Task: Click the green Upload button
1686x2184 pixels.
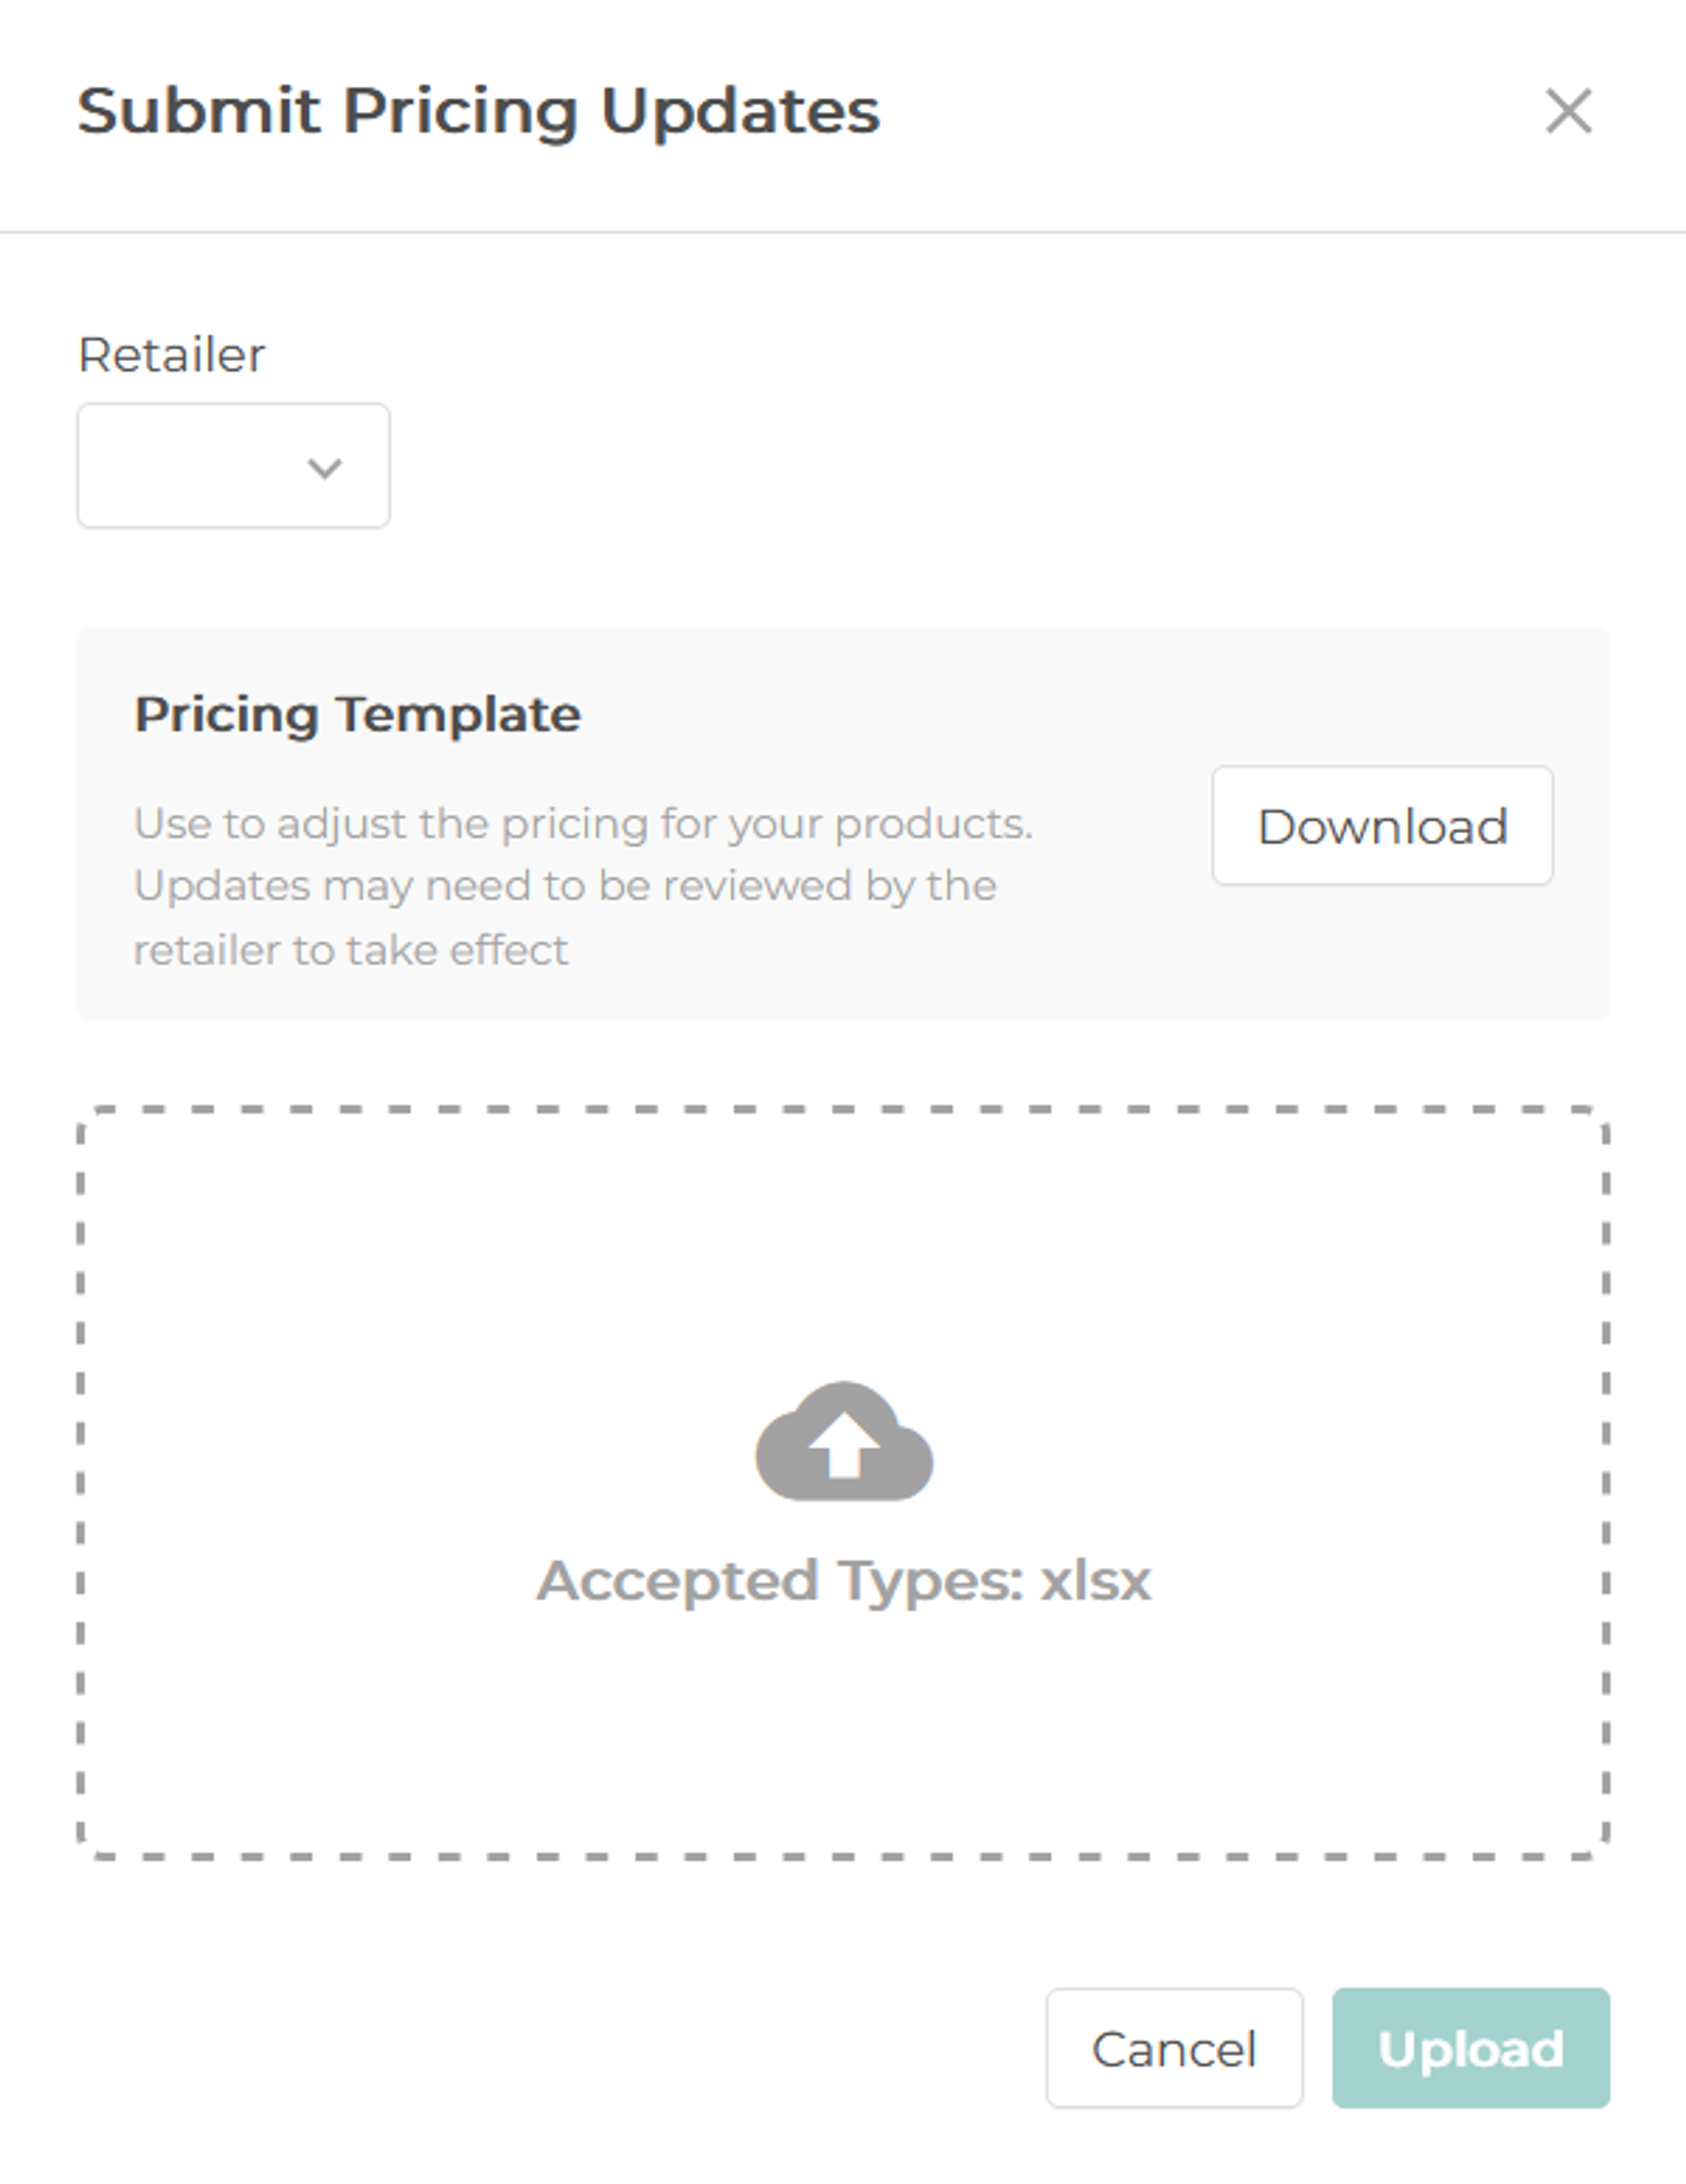Action: pyautogui.click(x=1471, y=2049)
